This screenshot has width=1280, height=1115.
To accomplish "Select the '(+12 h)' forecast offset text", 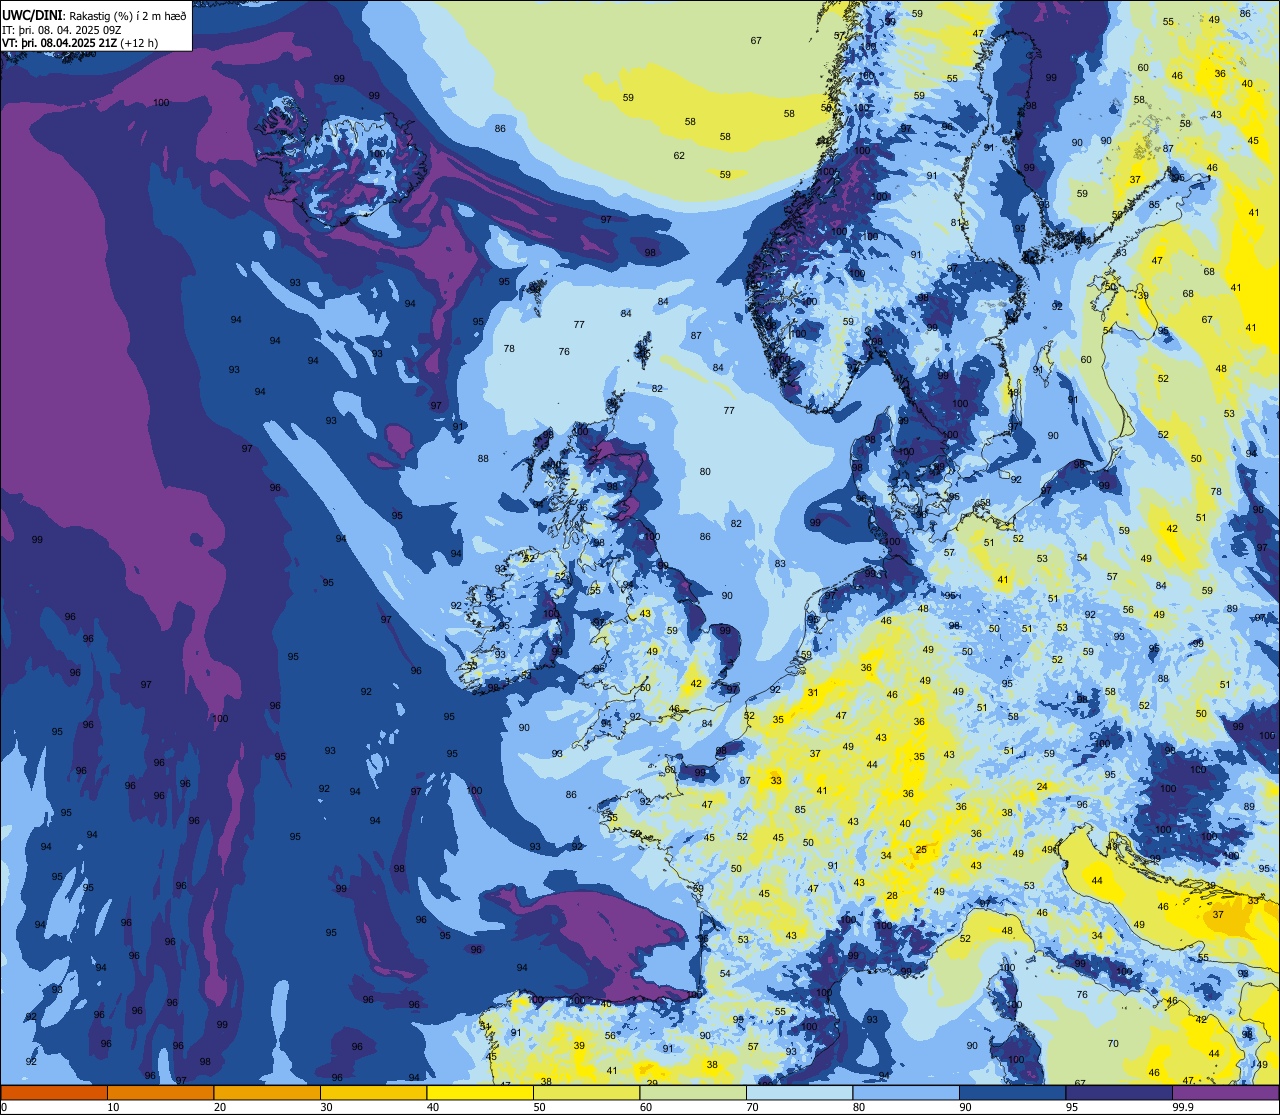I will pos(139,42).
